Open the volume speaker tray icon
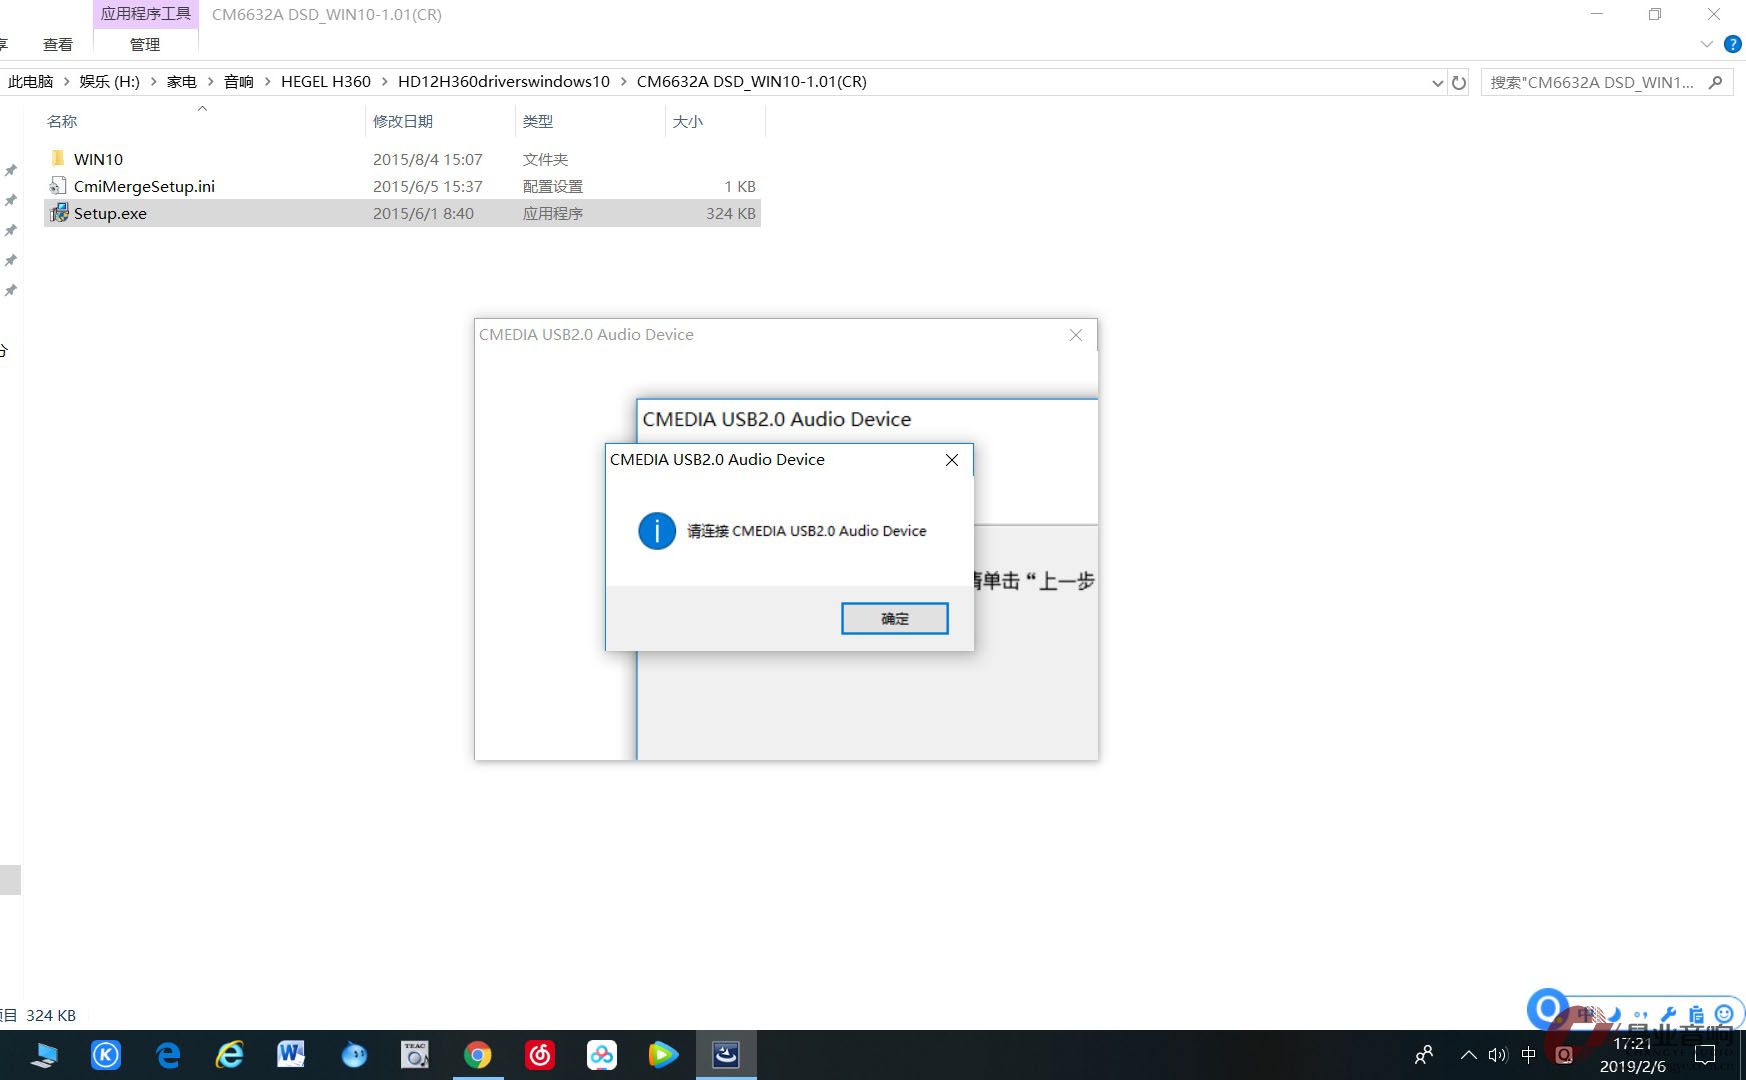Viewport: 1746px width, 1080px height. [x=1497, y=1055]
